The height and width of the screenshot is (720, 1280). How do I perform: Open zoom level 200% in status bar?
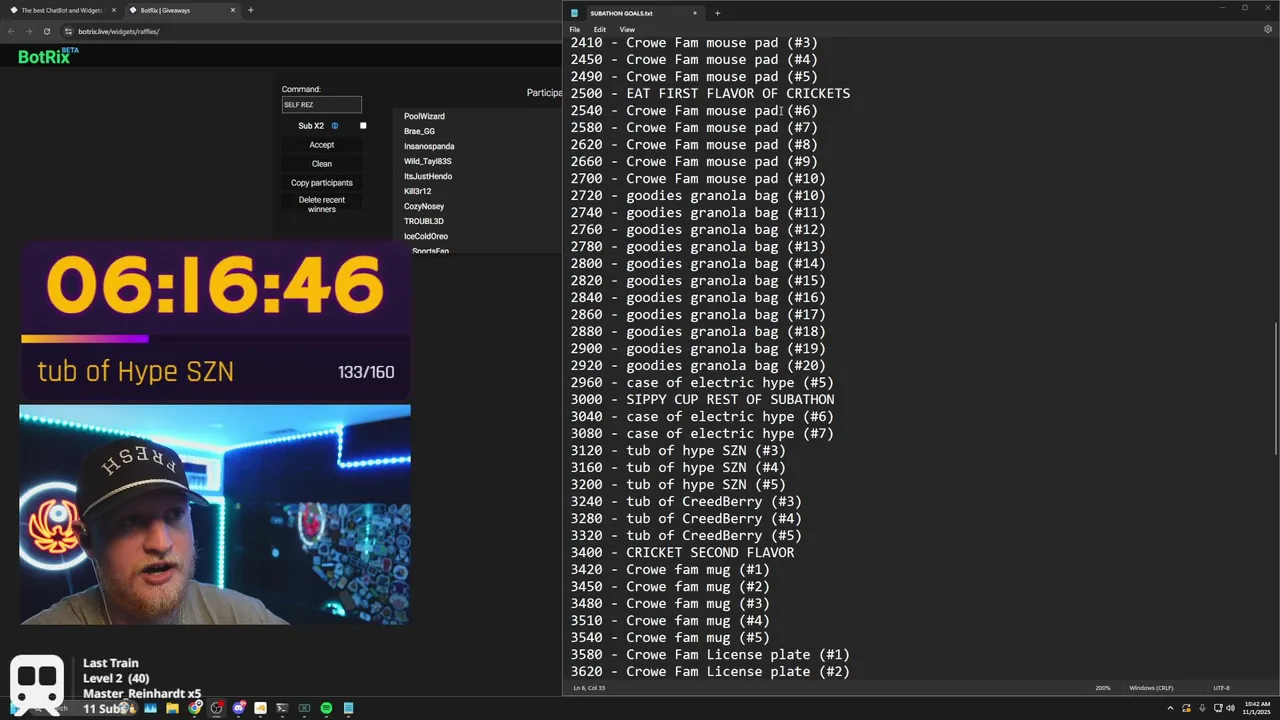pos(1103,688)
